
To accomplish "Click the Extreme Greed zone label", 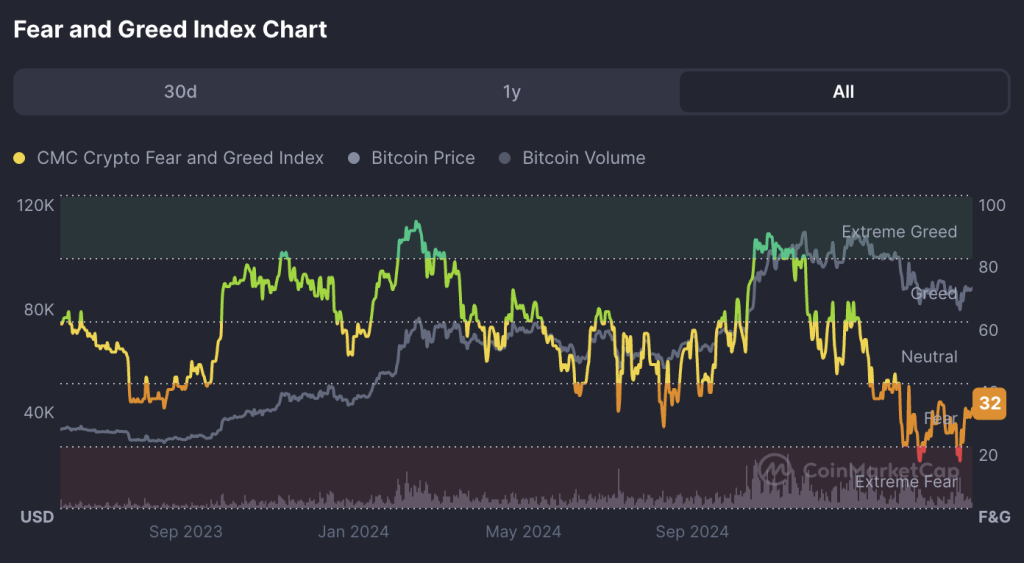I will pyautogui.click(x=899, y=232).
